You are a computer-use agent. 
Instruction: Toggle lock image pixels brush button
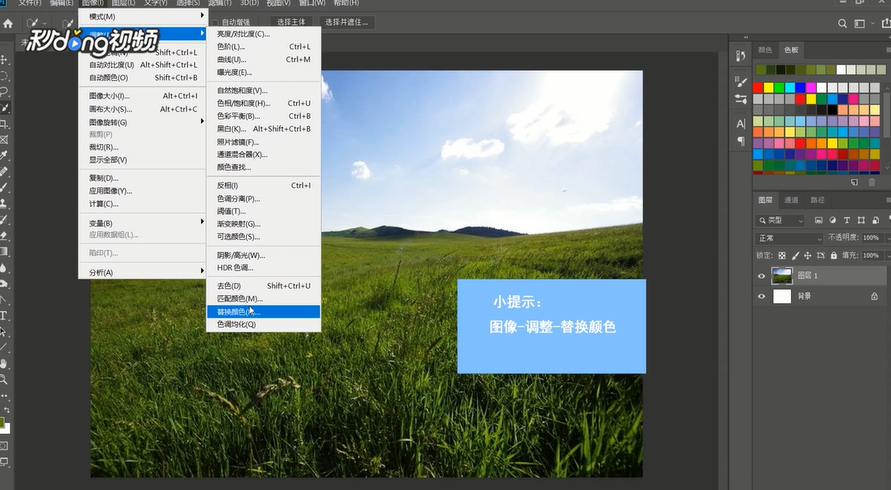(795, 256)
